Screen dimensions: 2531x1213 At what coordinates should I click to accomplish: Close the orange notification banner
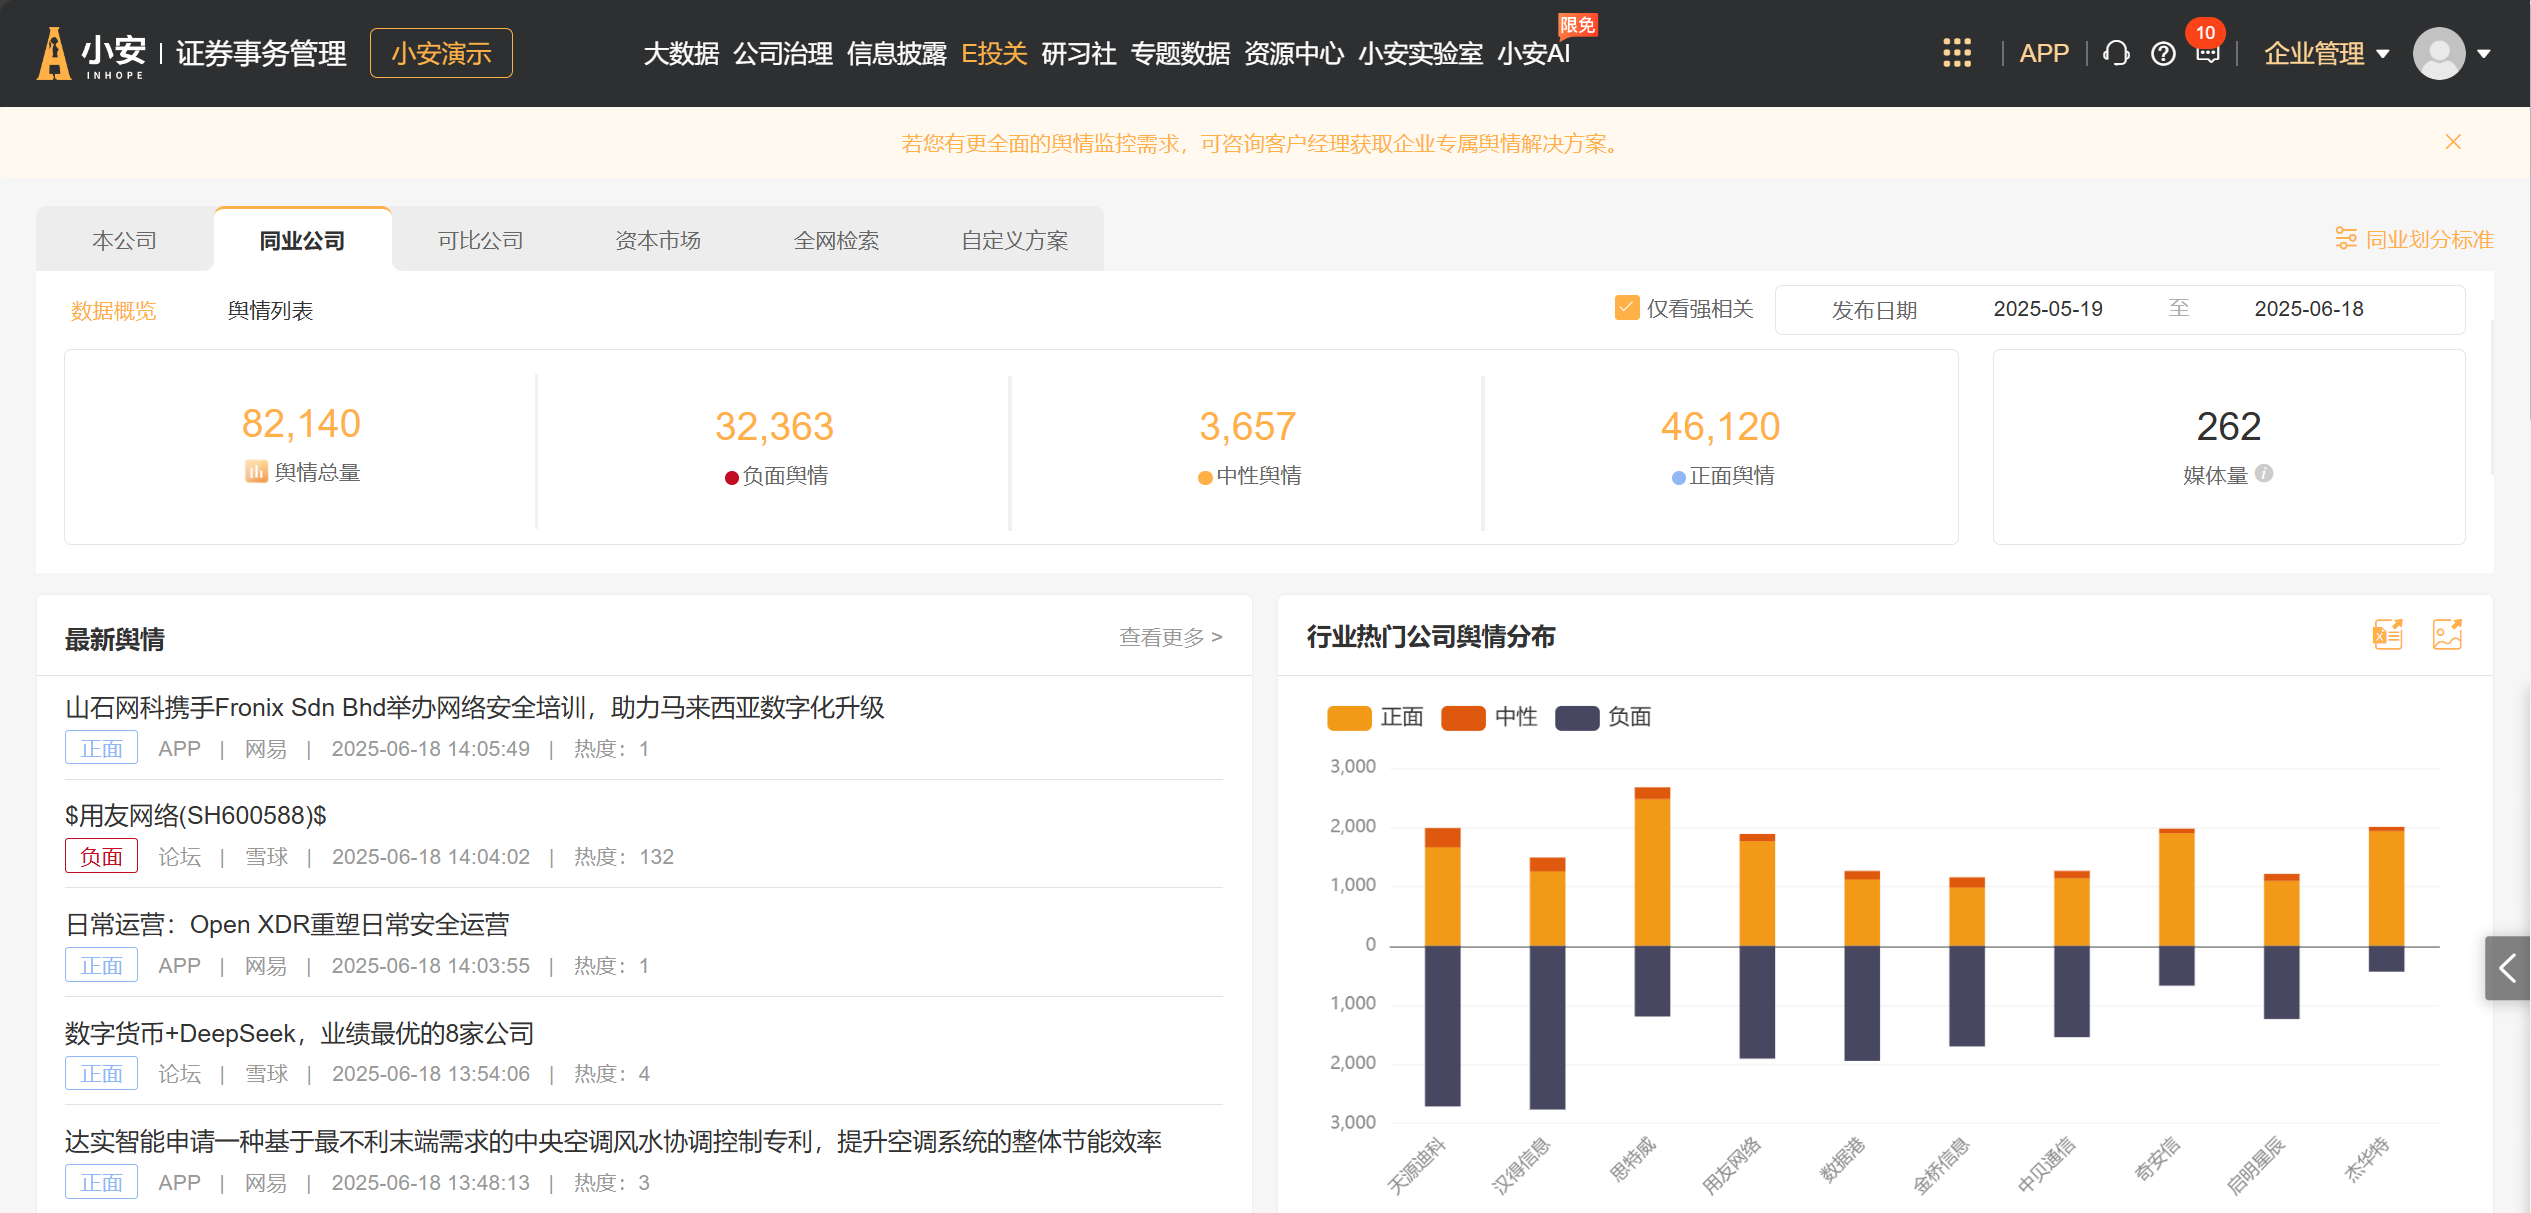[x=2453, y=142]
